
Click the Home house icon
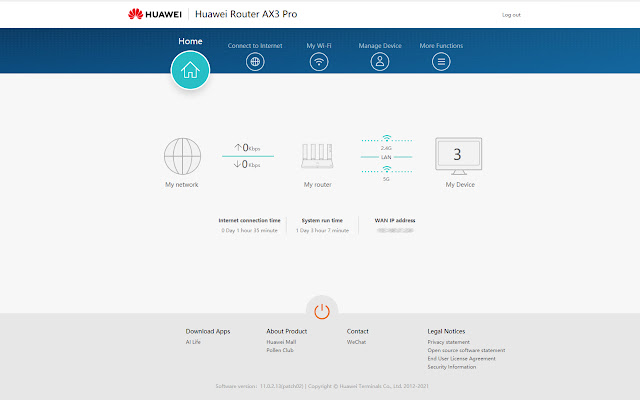point(190,70)
